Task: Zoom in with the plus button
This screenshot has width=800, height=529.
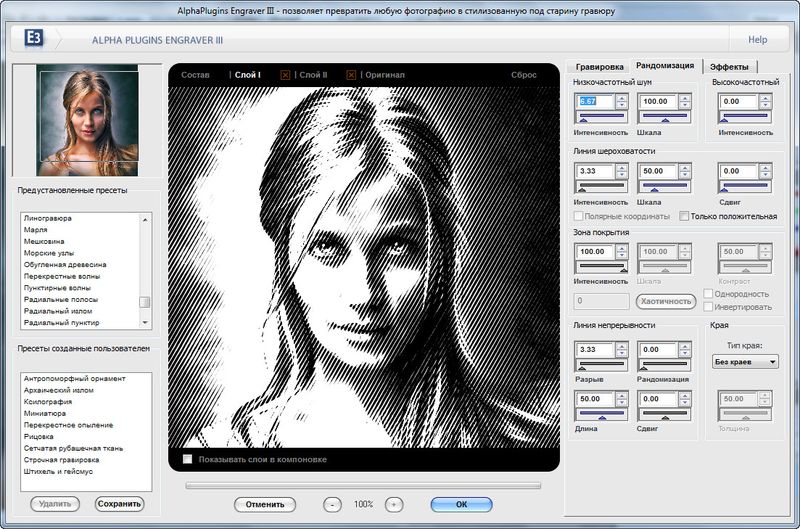Action: pyautogui.click(x=394, y=505)
